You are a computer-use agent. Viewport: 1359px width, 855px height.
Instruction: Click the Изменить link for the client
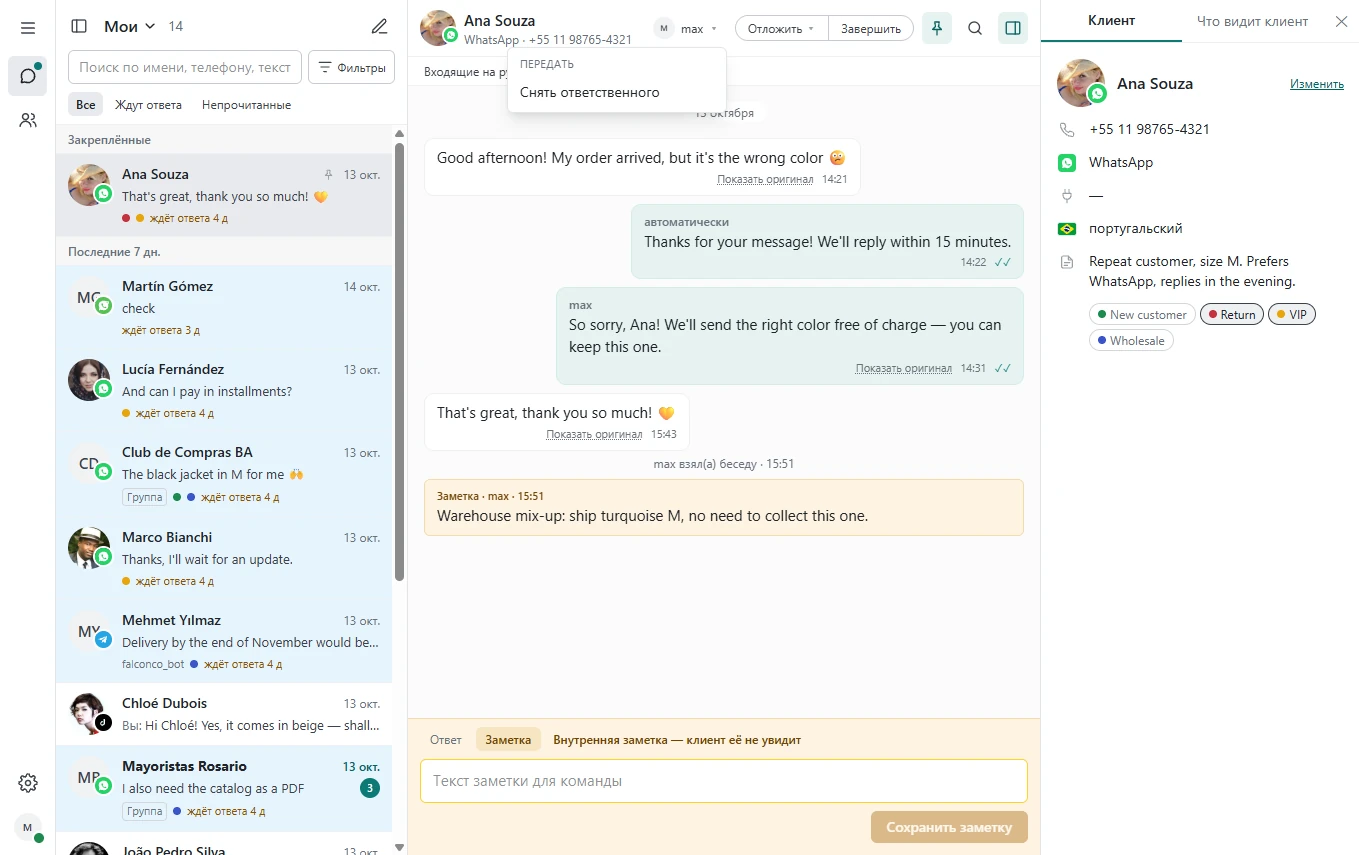pos(1317,84)
